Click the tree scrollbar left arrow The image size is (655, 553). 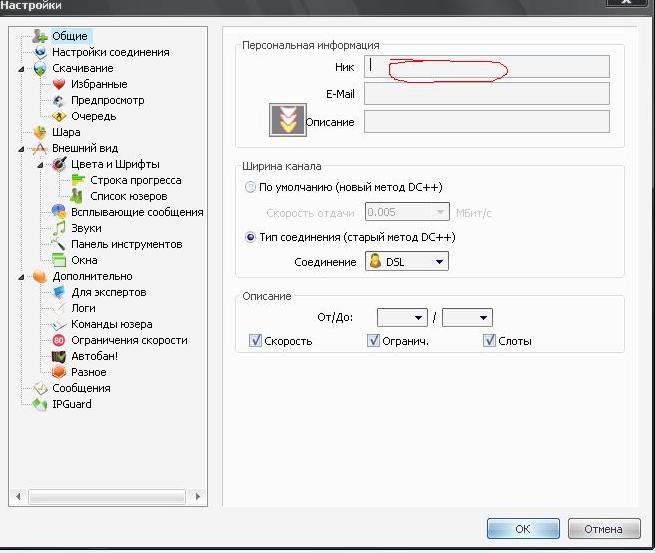(18, 497)
